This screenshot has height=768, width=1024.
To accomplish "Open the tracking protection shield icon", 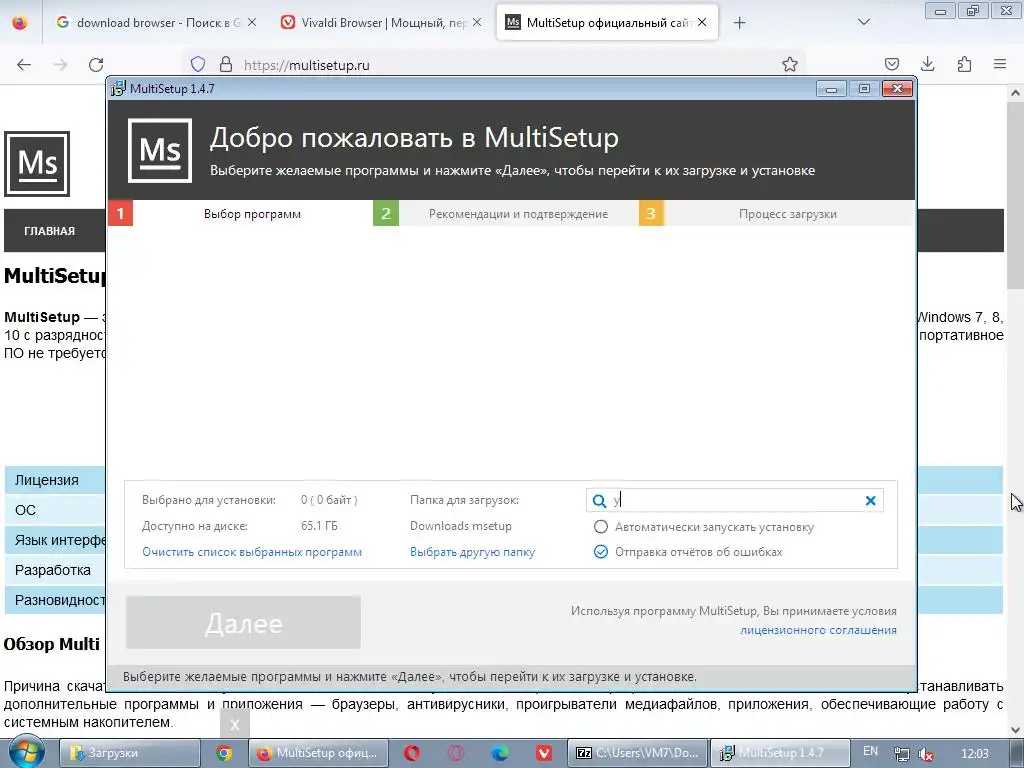I will (198, 64).
